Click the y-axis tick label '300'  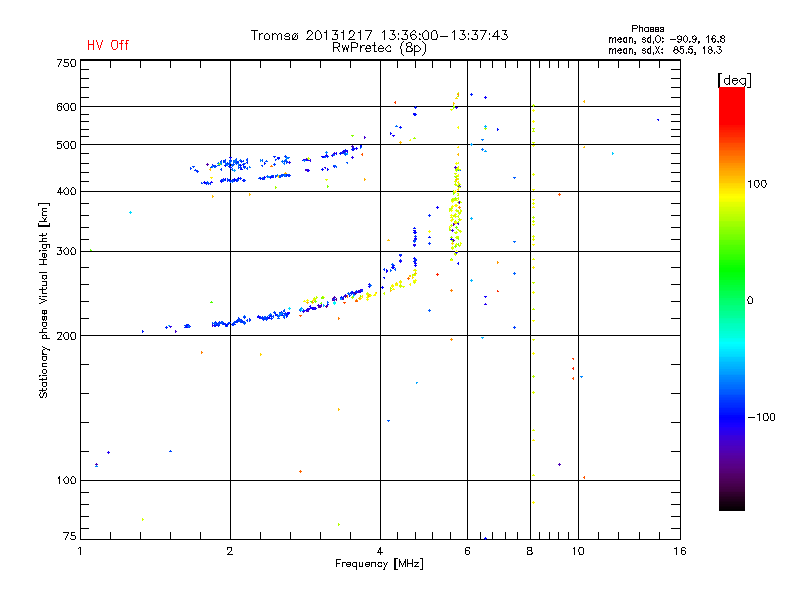66,252
